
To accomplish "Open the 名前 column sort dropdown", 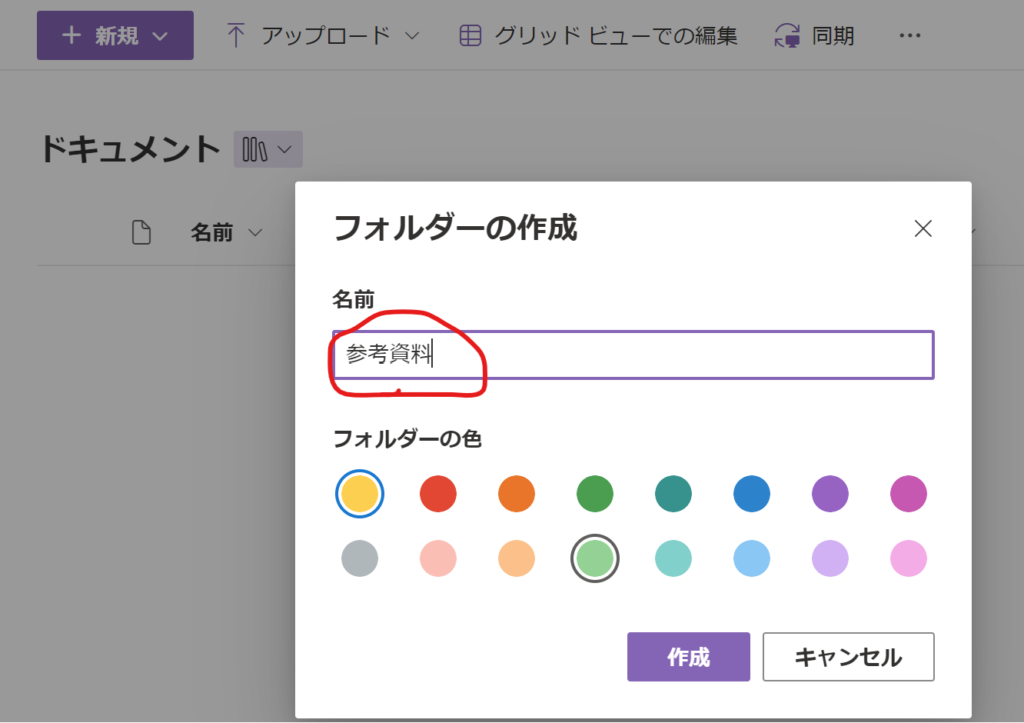I will pos(255,233).
